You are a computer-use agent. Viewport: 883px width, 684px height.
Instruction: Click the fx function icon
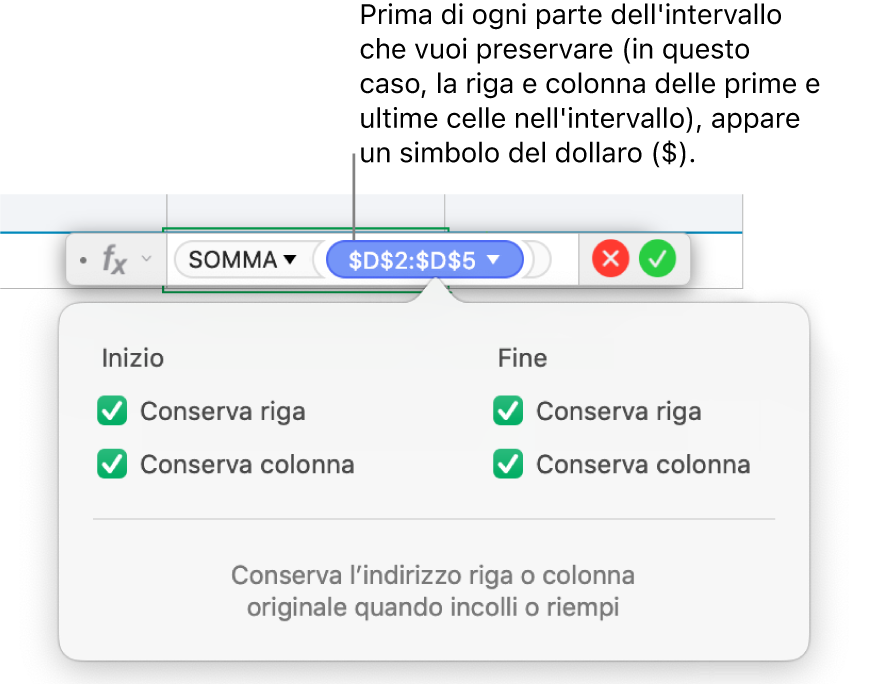[115, 261]
